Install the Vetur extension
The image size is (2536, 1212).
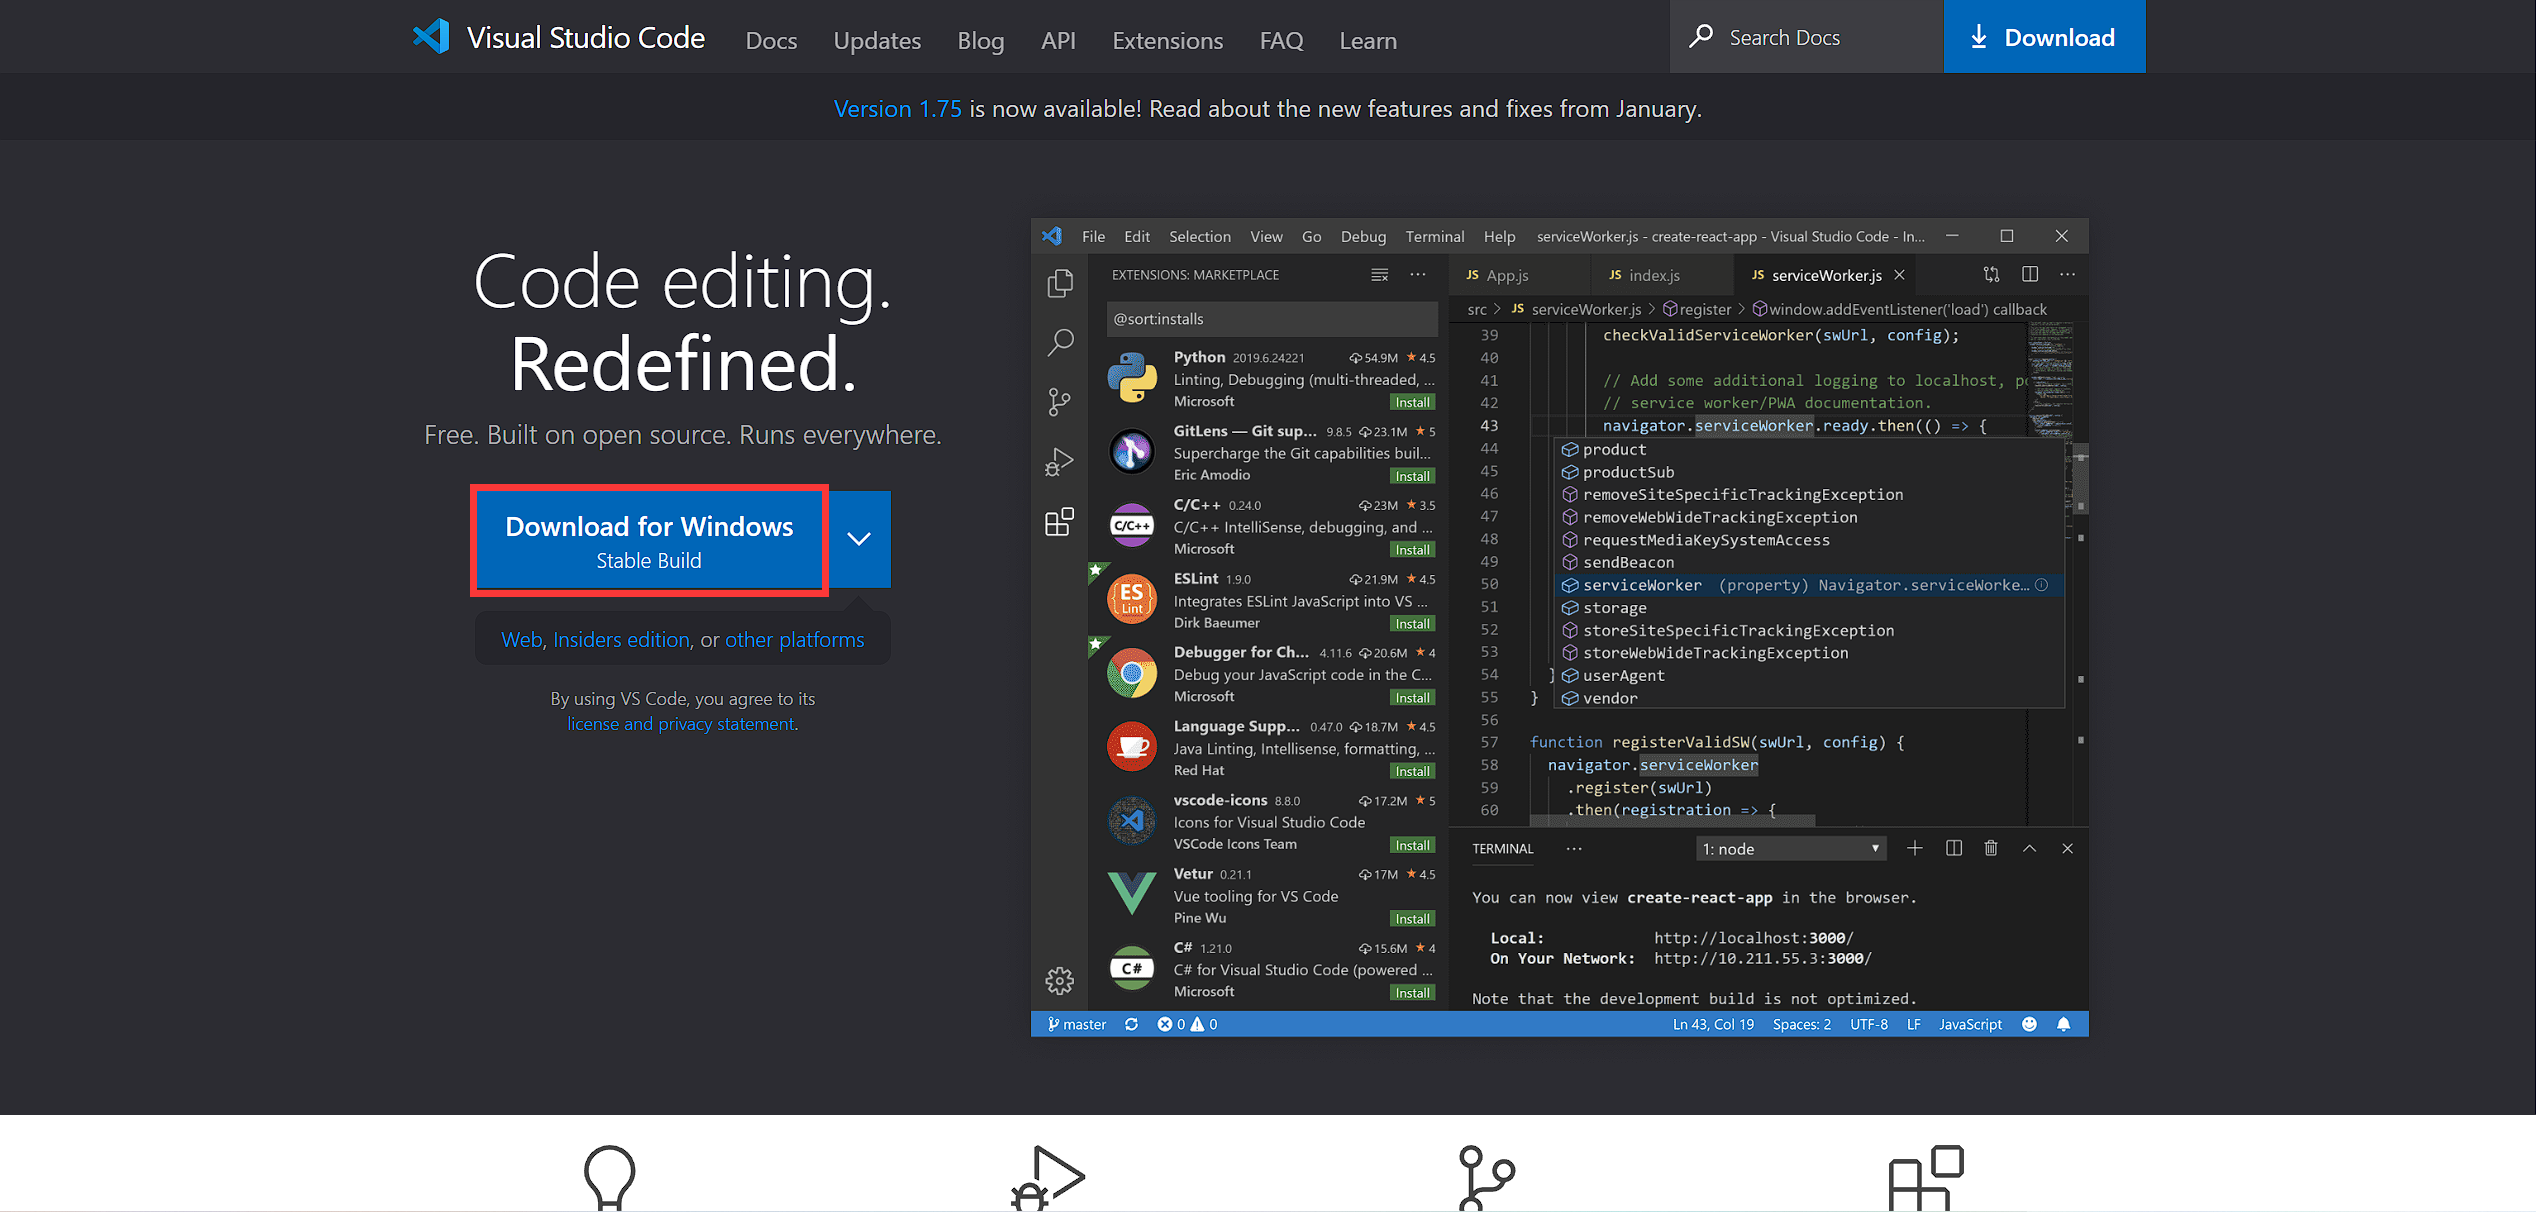coord(1412,919)
